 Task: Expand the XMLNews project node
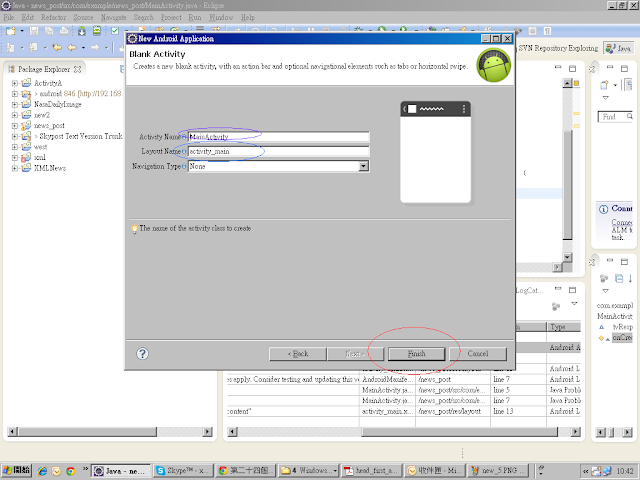pyautogui.click(x=15, y=168)
